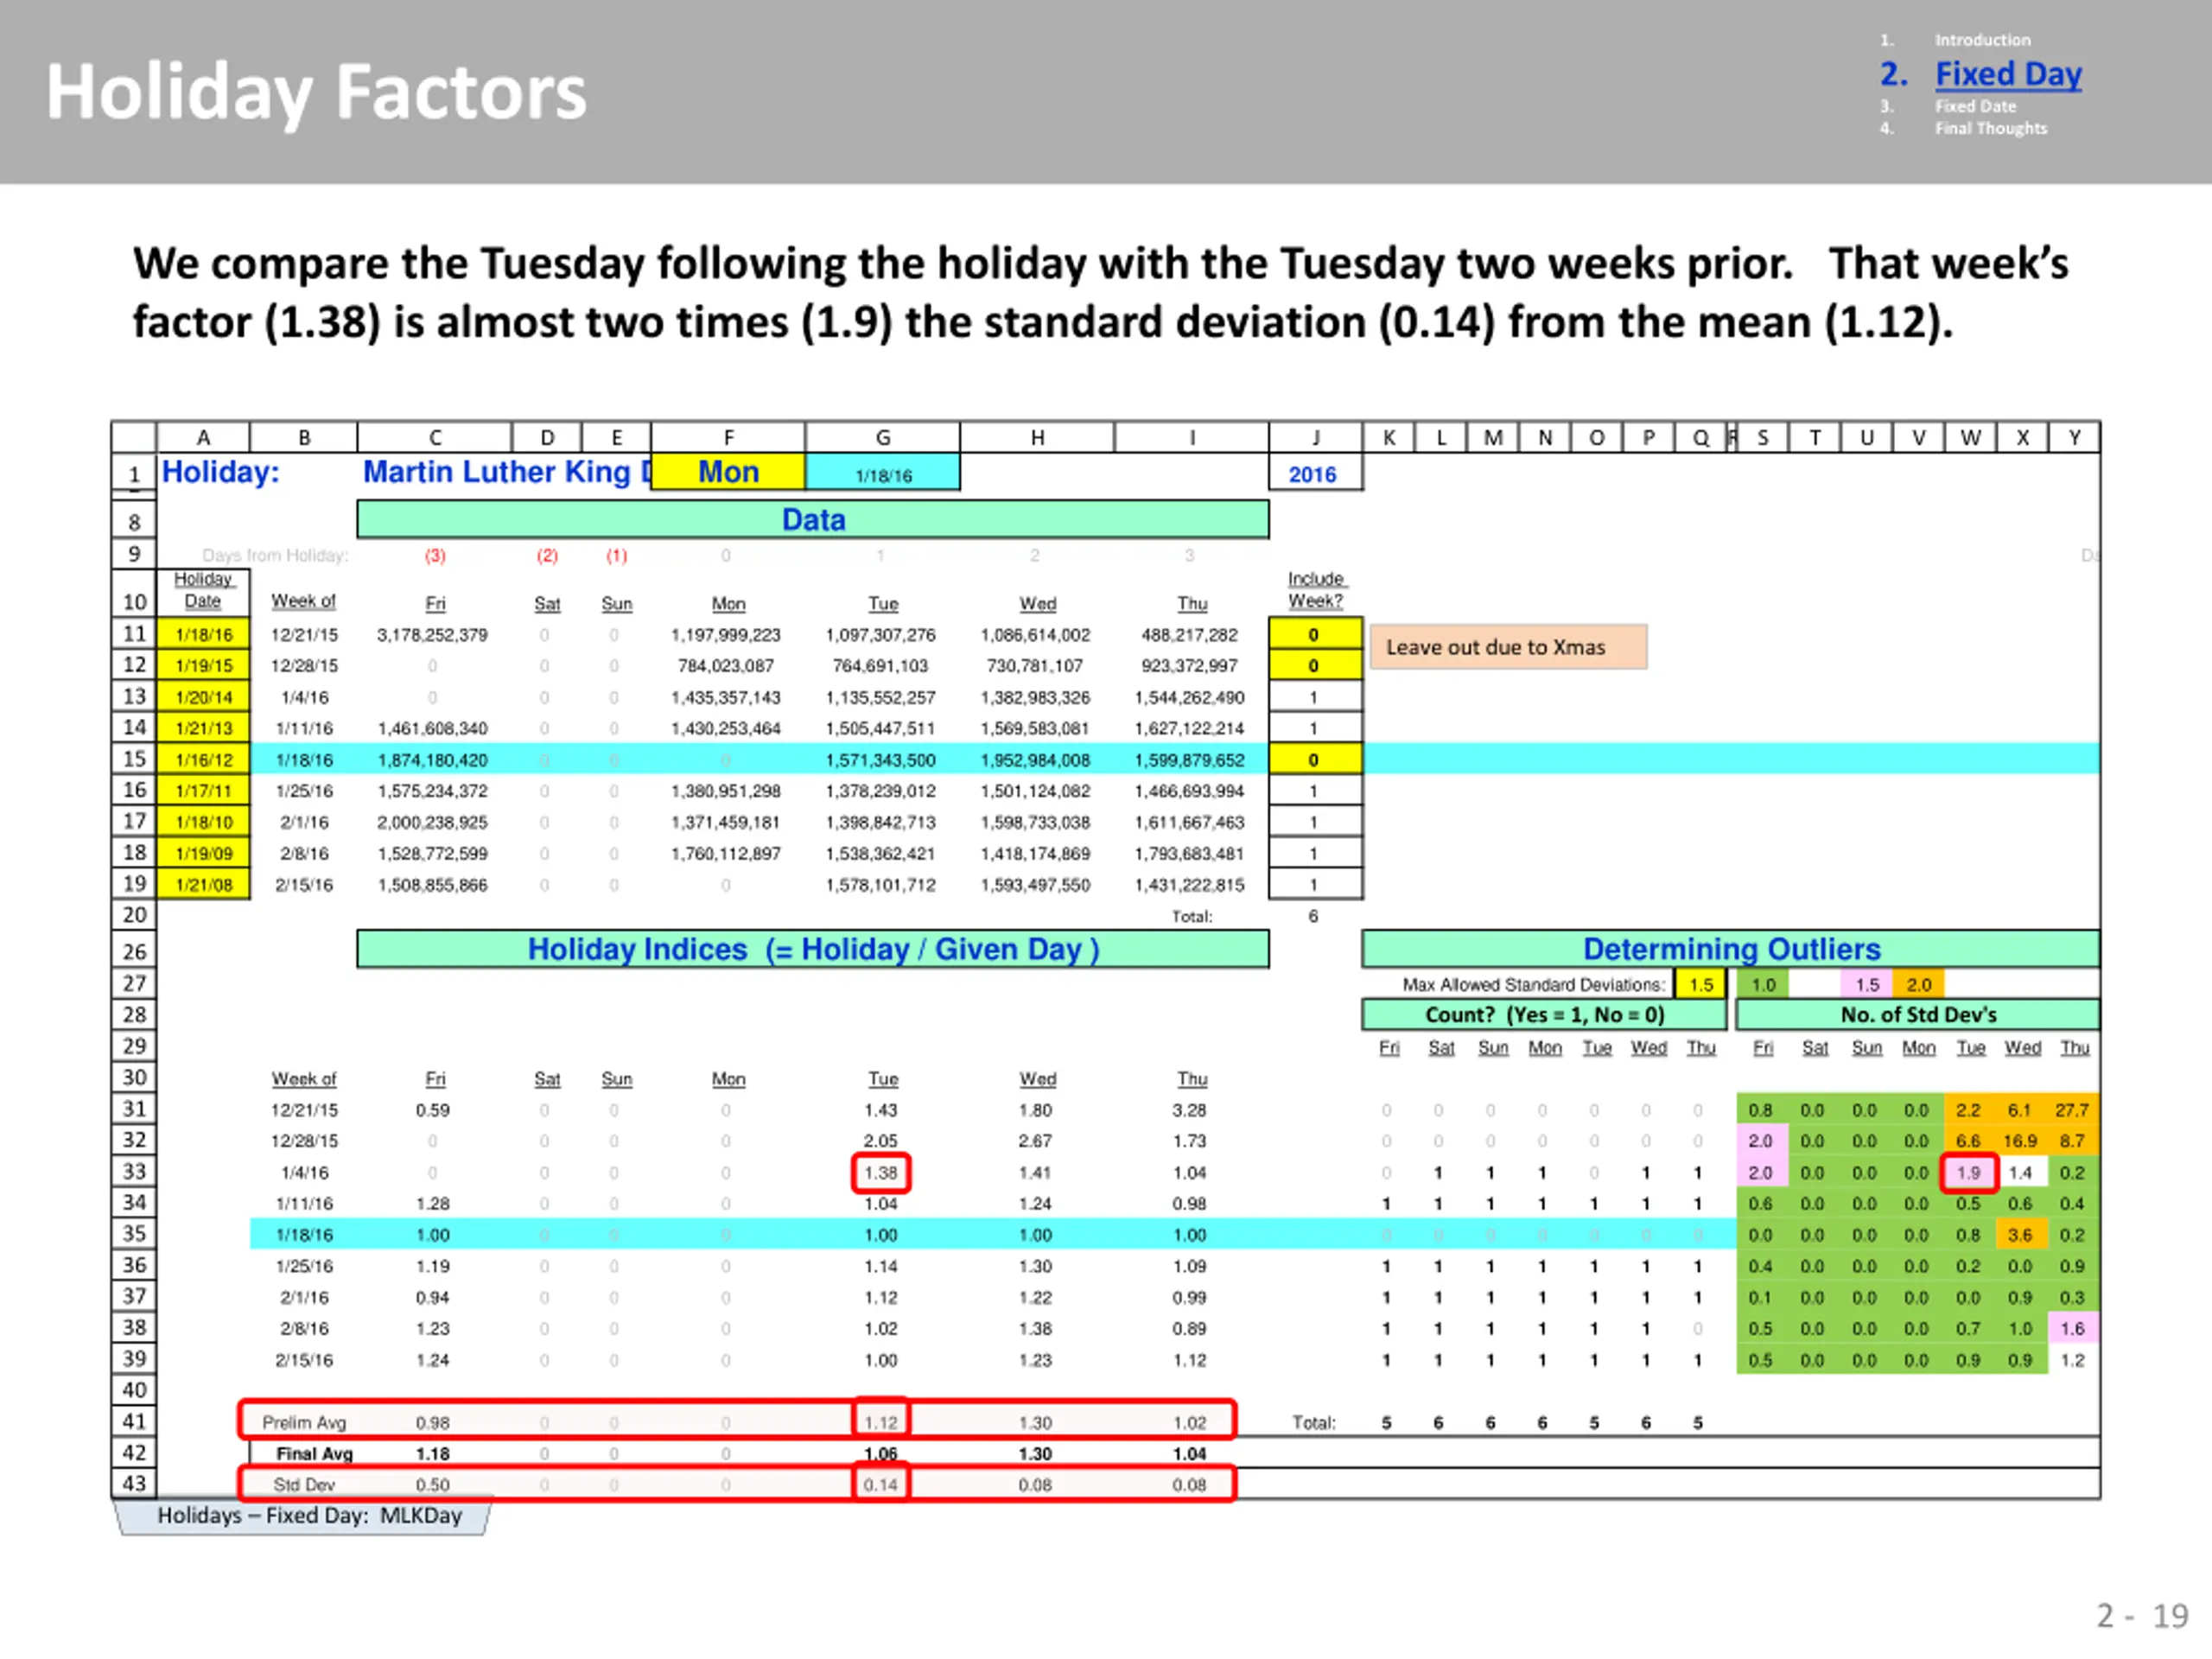Click the orange 2.0 threshold swatch
The height and width of the screenshot is (1659, 2212).
tap(1918, 985)
